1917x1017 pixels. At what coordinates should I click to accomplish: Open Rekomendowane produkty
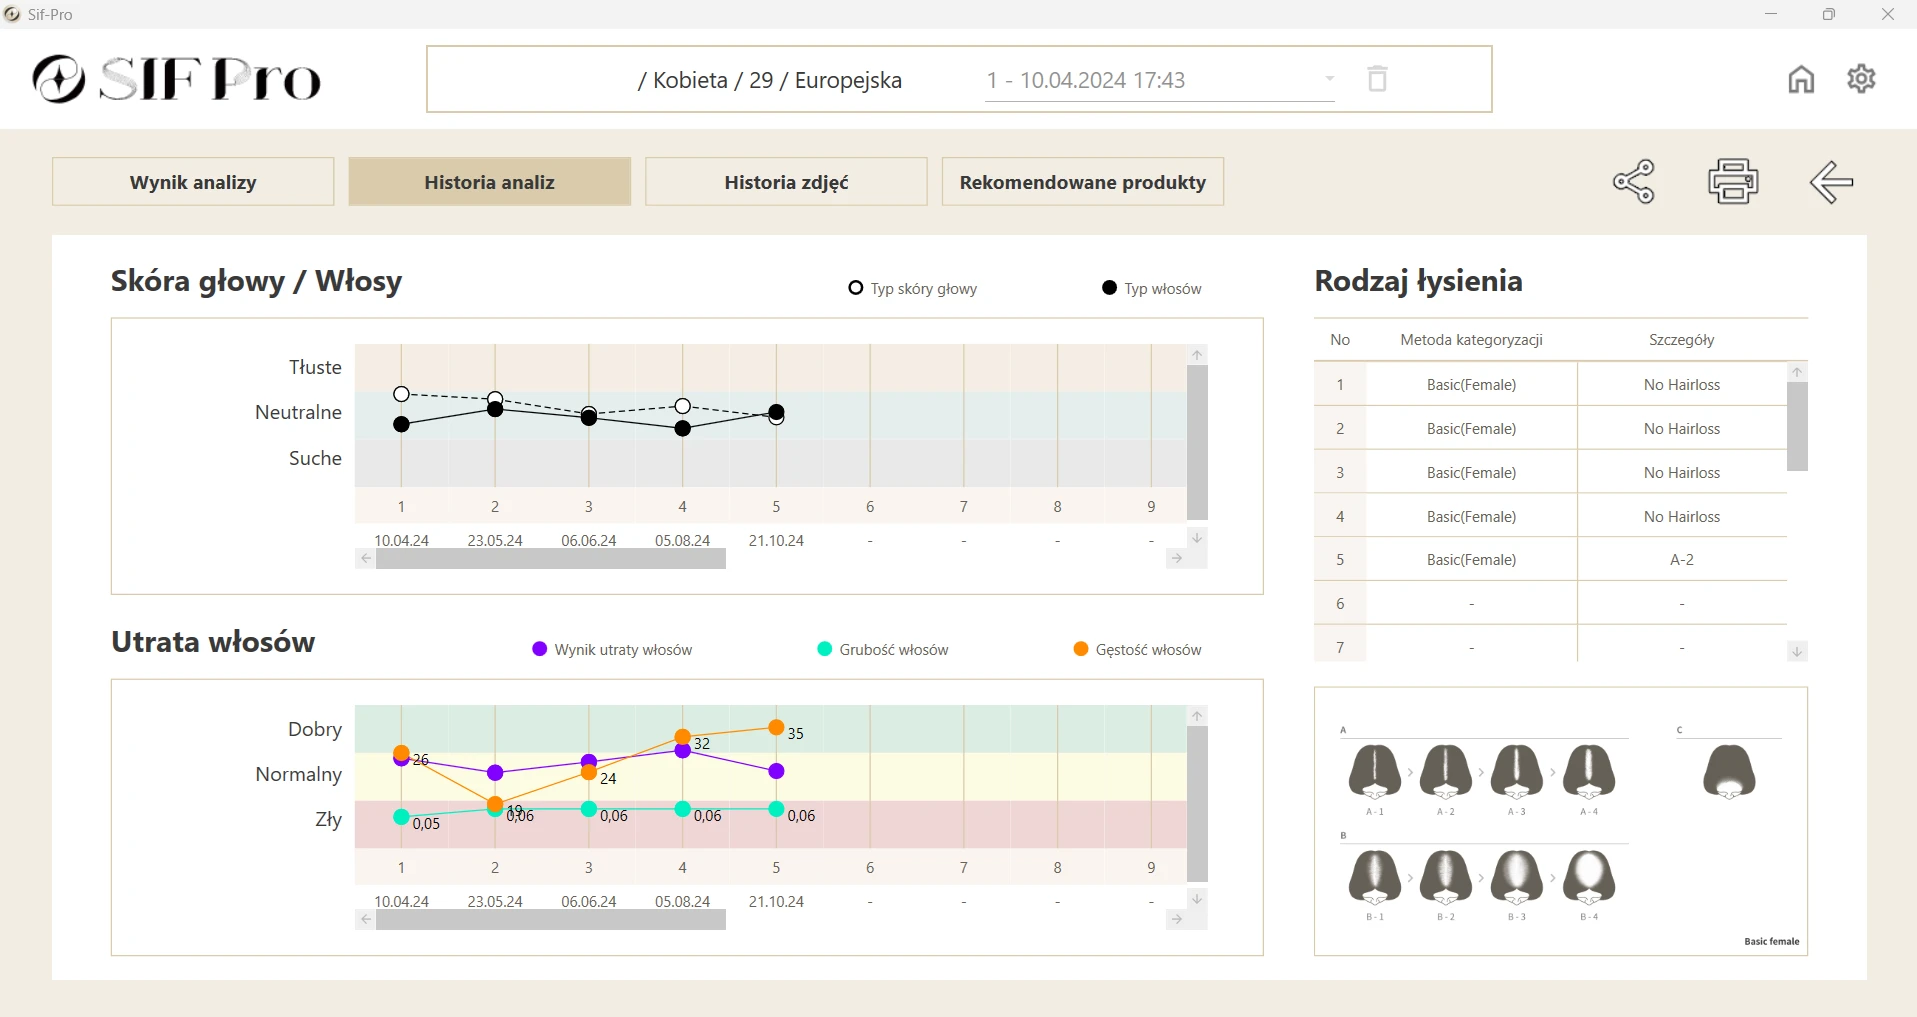pos(1082,182)
